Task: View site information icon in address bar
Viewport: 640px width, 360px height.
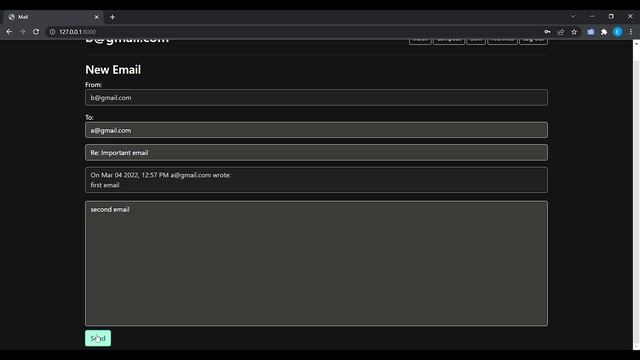Action: (x=52, y=31)
